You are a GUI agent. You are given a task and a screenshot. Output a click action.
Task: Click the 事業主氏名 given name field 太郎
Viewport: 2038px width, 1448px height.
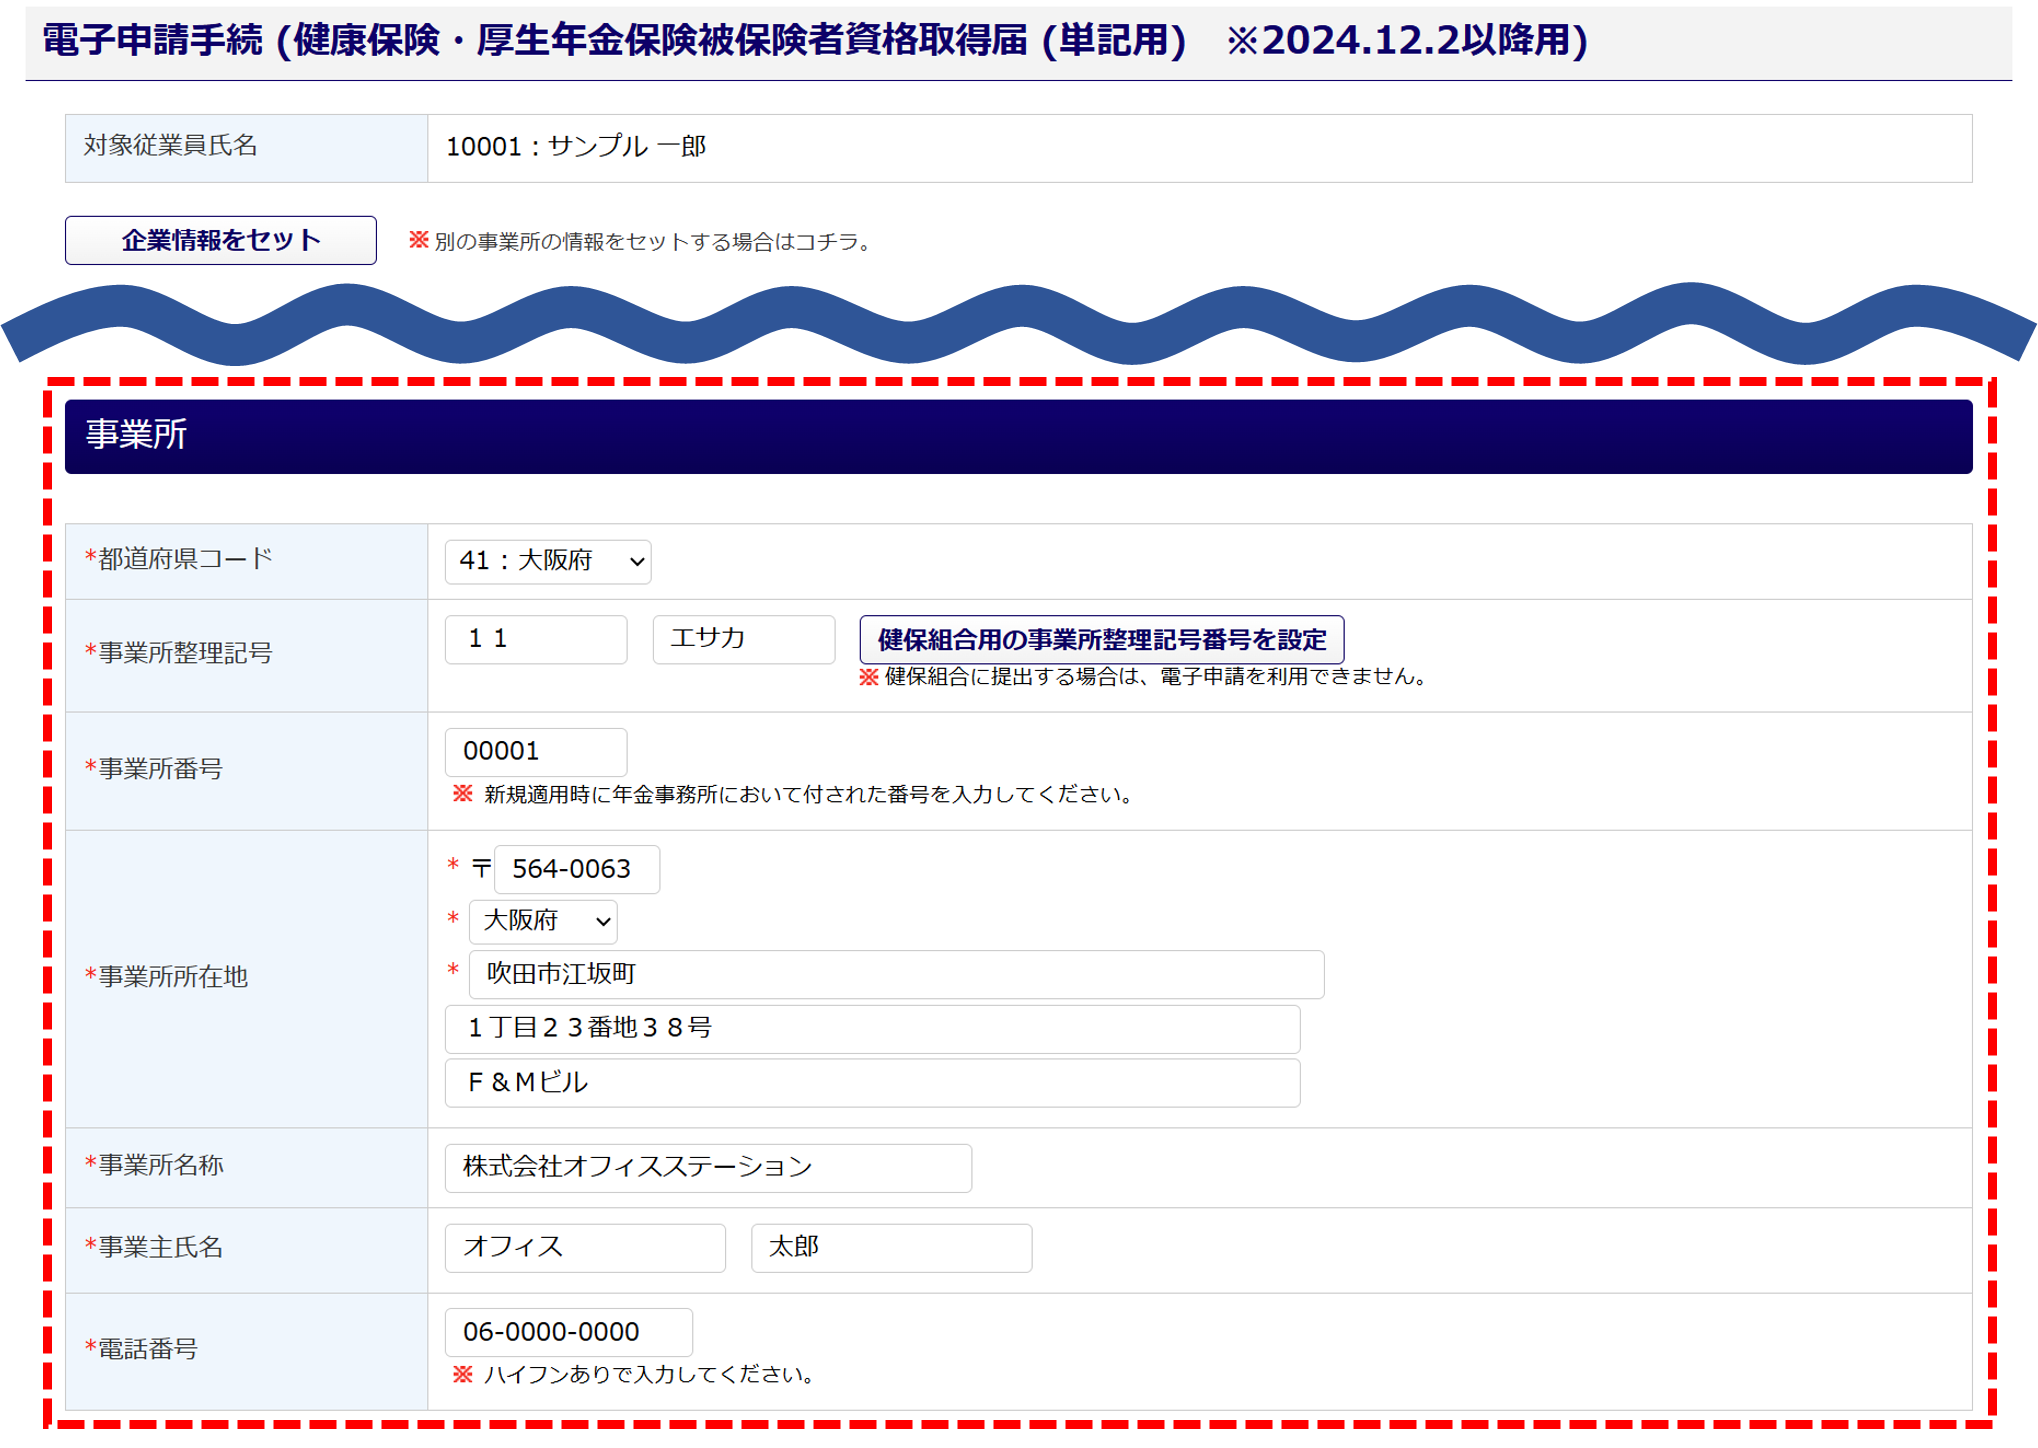(891, 1247)
